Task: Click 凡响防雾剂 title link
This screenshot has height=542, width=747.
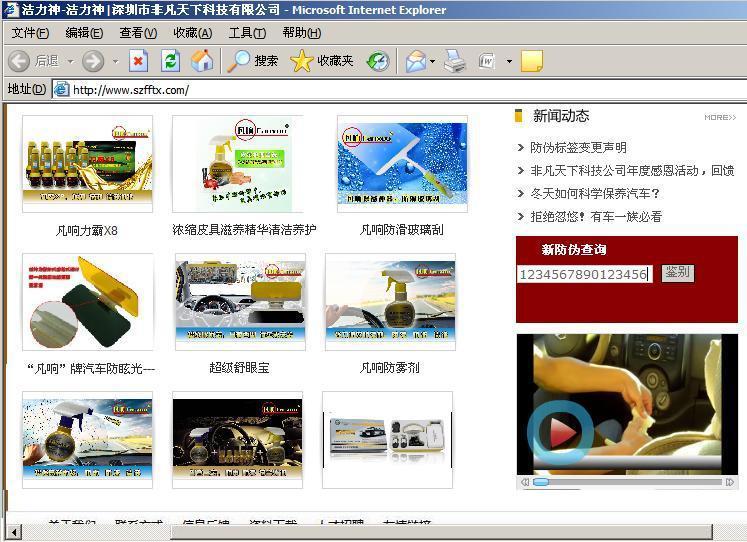Action: coord(389,367)
